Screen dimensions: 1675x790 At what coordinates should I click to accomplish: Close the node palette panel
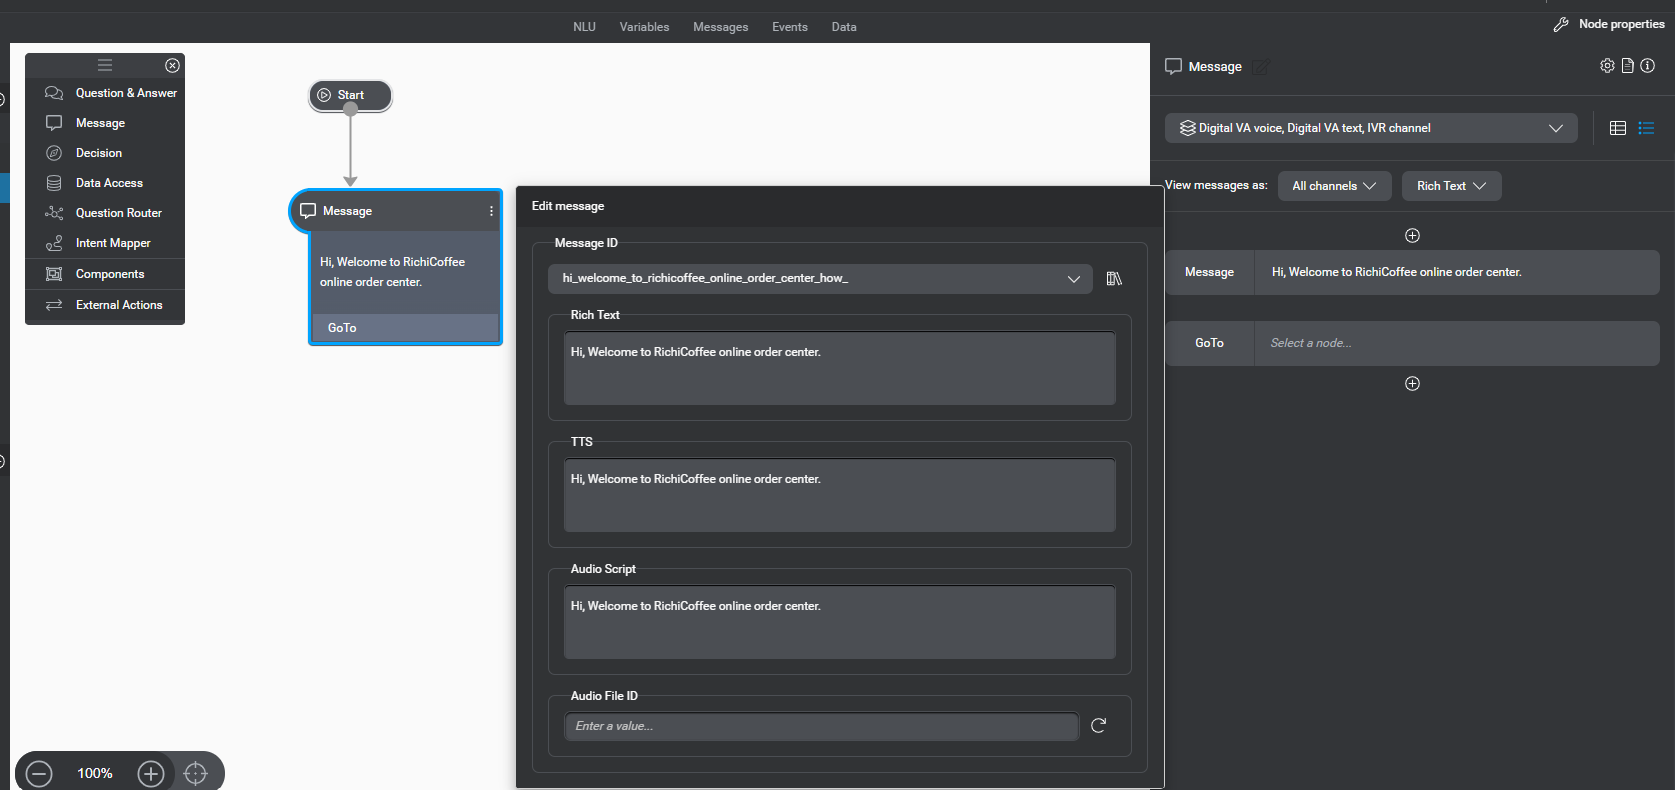[x=172, y=65]
